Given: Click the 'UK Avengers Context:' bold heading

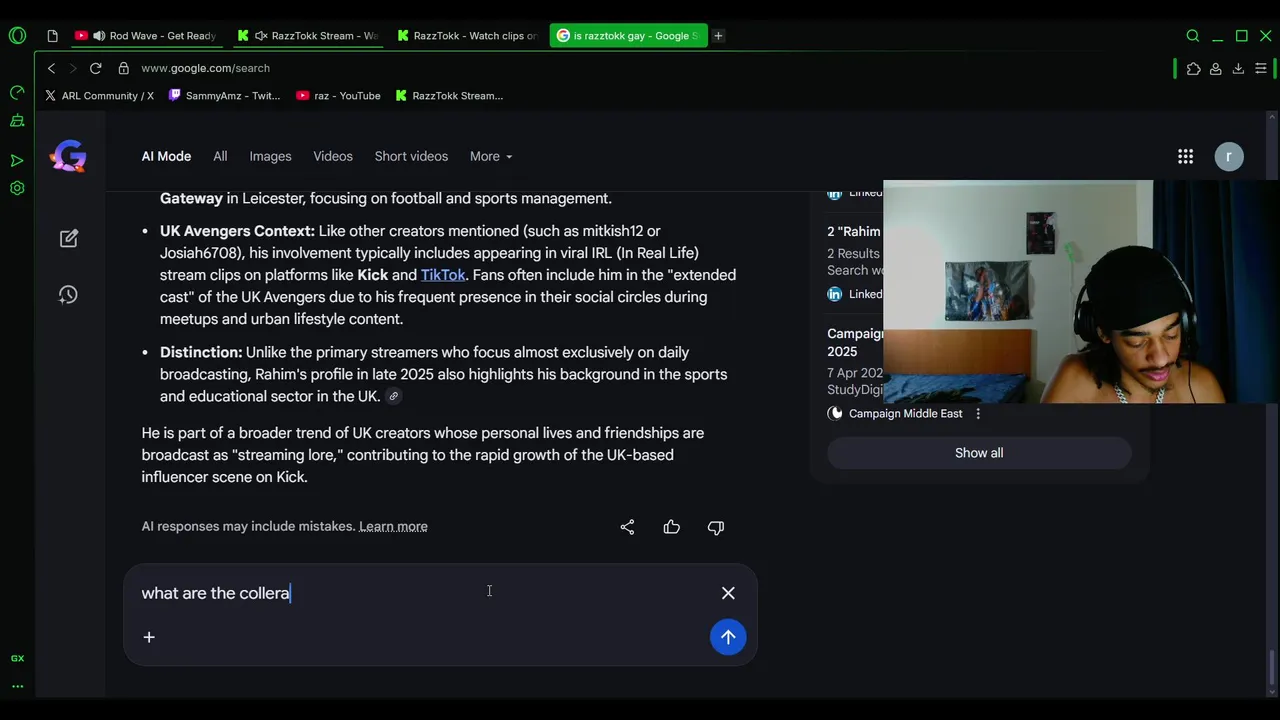Looking at the screenshot, I should tap(237, 231).
